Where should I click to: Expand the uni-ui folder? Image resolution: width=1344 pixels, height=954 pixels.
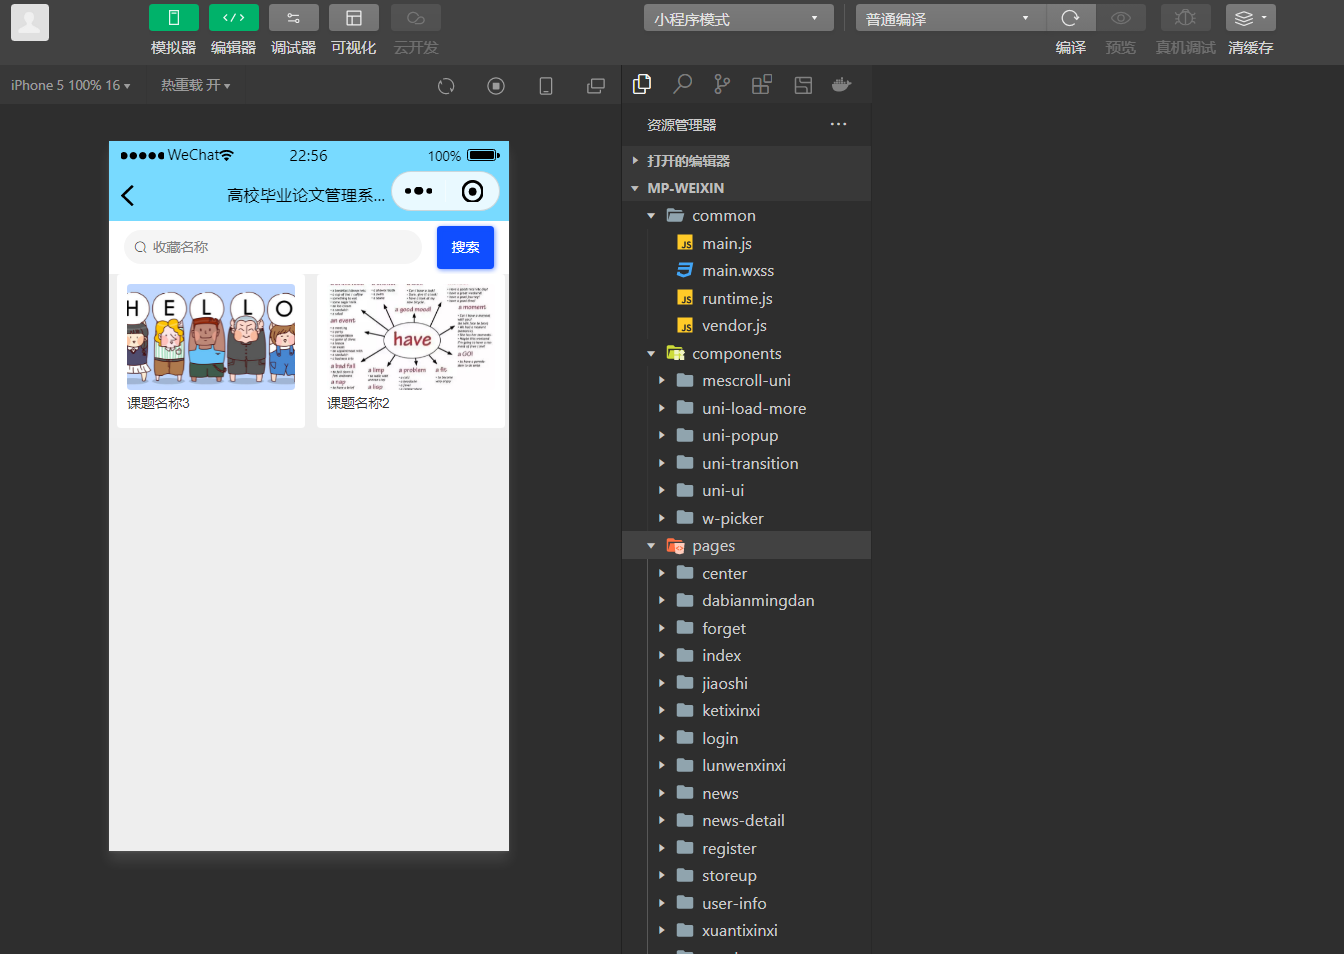746,491
